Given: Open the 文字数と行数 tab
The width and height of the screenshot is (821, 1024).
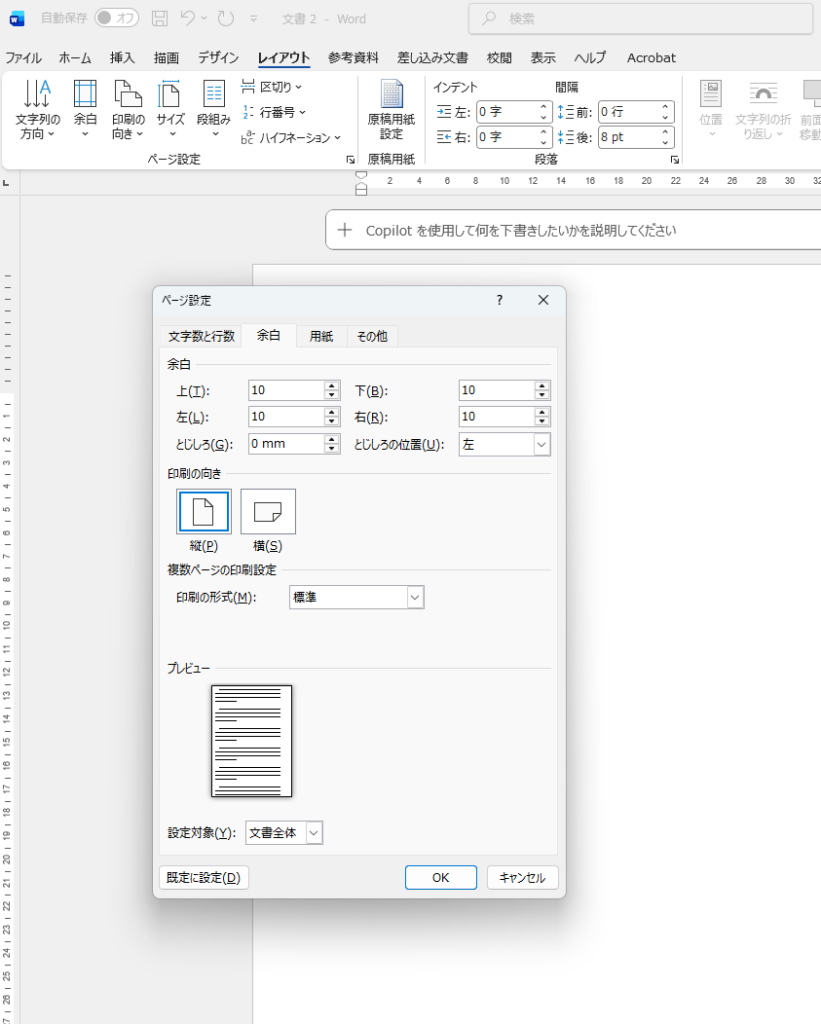Looking at the screenshot, I should click(x=201, y=337).
